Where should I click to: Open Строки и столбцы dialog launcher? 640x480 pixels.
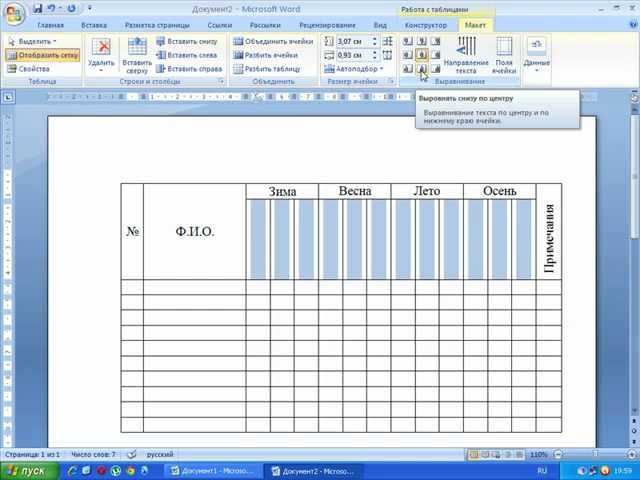pyautogui.click(x=222, y=82)
